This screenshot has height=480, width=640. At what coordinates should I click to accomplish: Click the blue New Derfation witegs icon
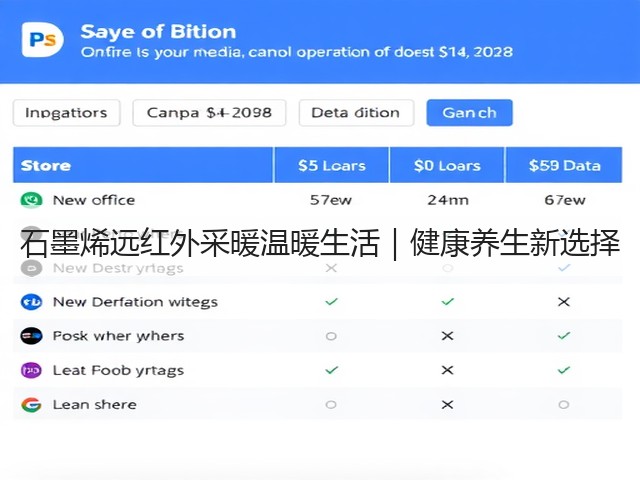pyautogui.click(x=31, y=302)
